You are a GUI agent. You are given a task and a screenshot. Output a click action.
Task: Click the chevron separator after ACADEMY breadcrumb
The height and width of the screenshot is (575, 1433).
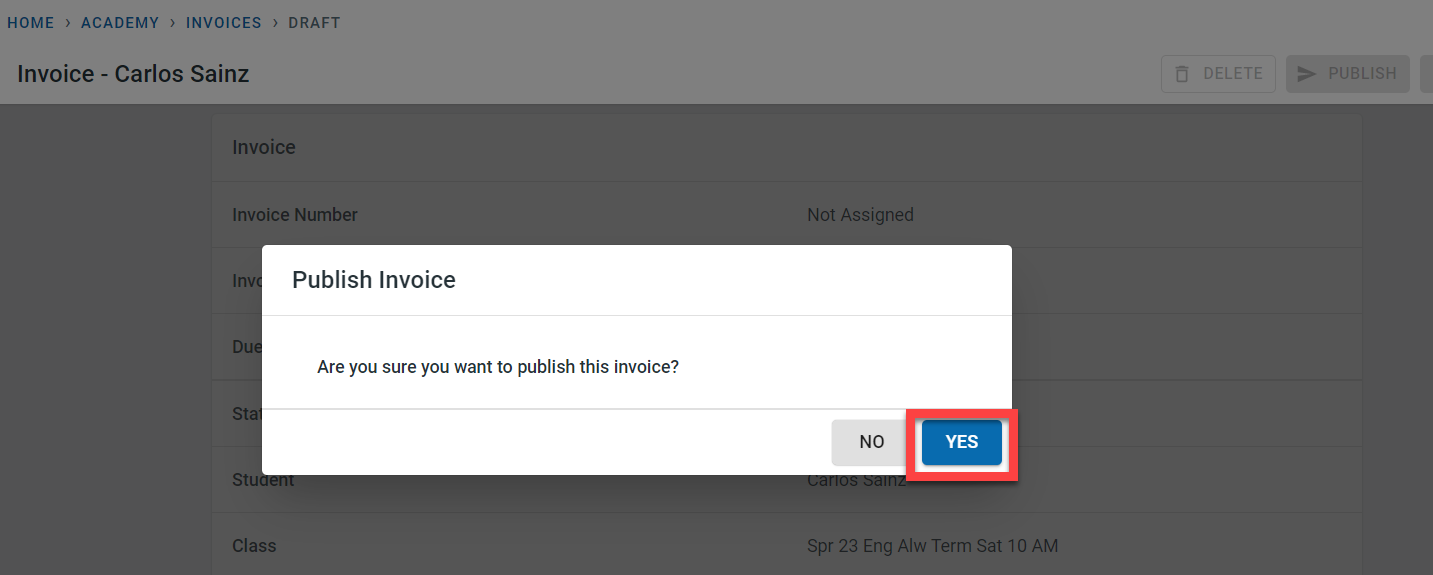point(173,23)
